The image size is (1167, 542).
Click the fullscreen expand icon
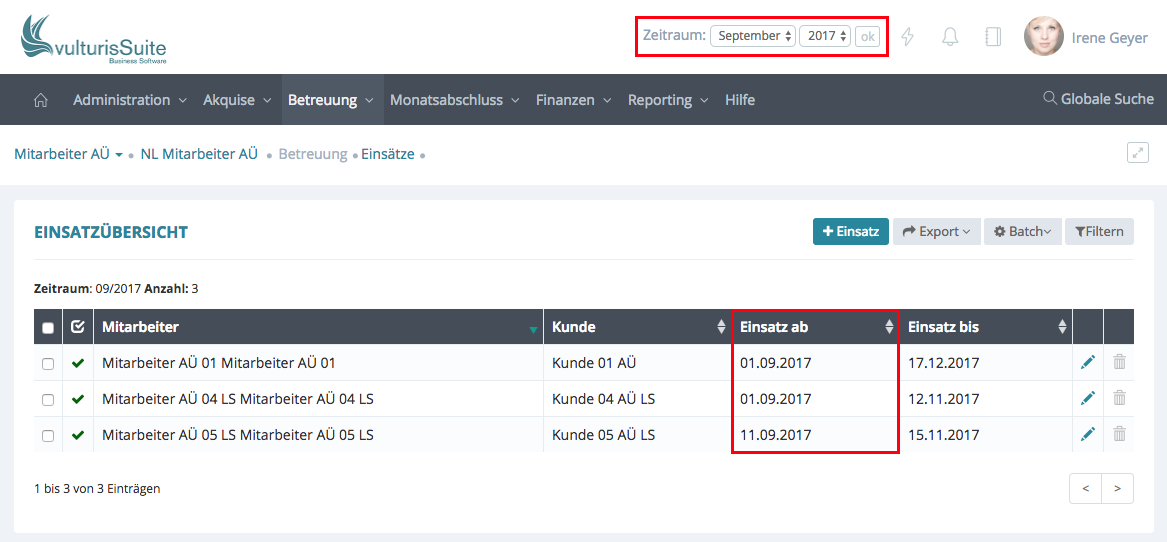(1137, 153)
